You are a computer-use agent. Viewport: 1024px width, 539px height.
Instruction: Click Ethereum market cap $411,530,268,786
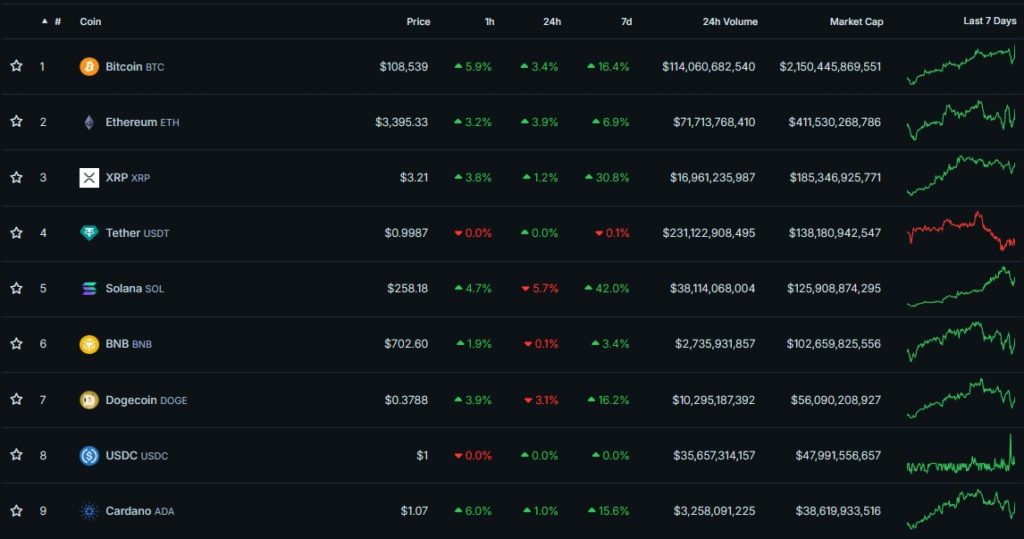(835, 122)
